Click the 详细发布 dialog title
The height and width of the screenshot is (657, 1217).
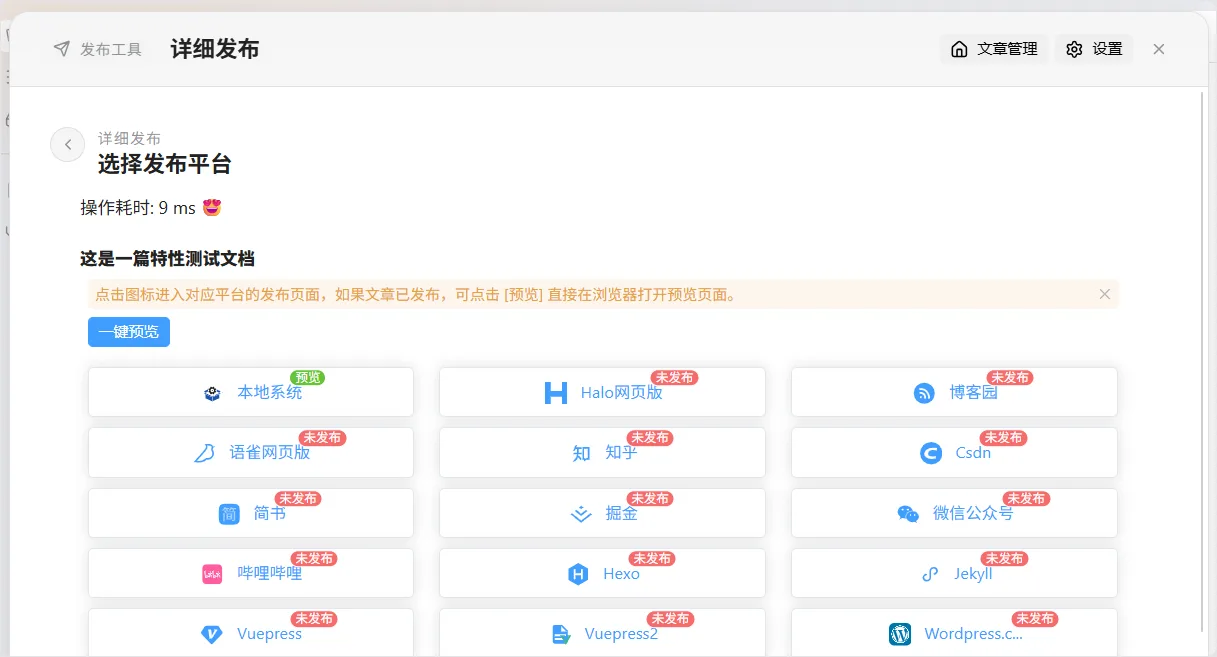(215, 49)
